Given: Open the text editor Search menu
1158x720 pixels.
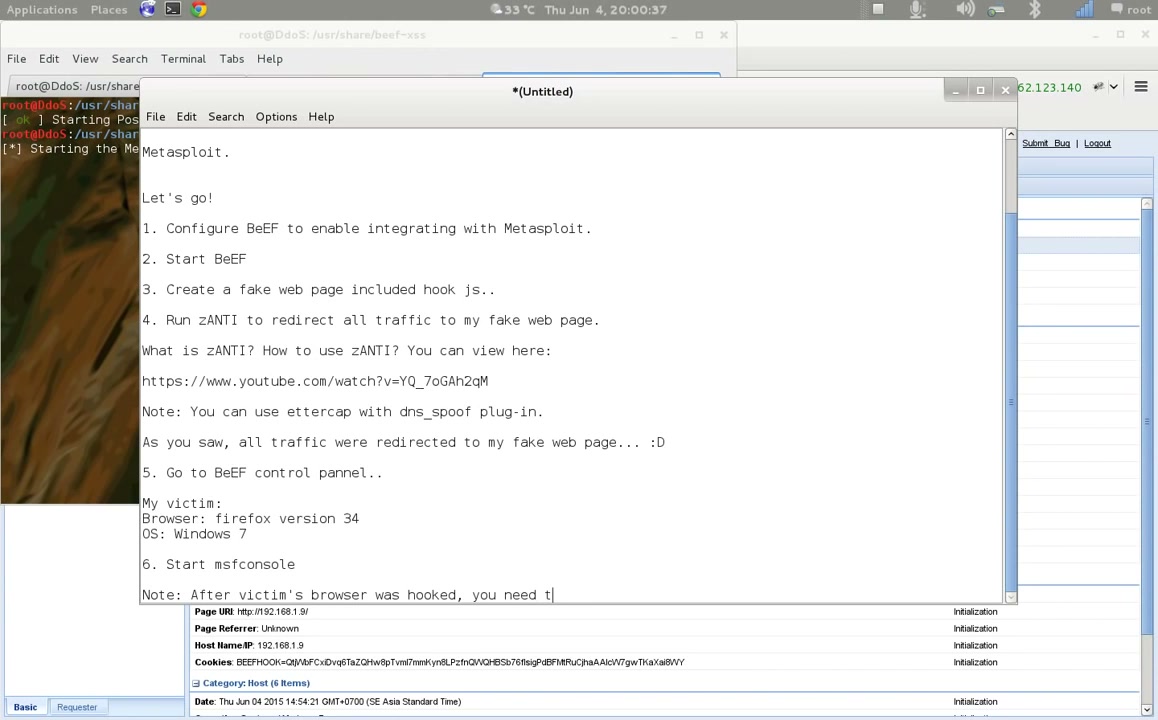Looking at the screenshot, I should pos(226,117).
